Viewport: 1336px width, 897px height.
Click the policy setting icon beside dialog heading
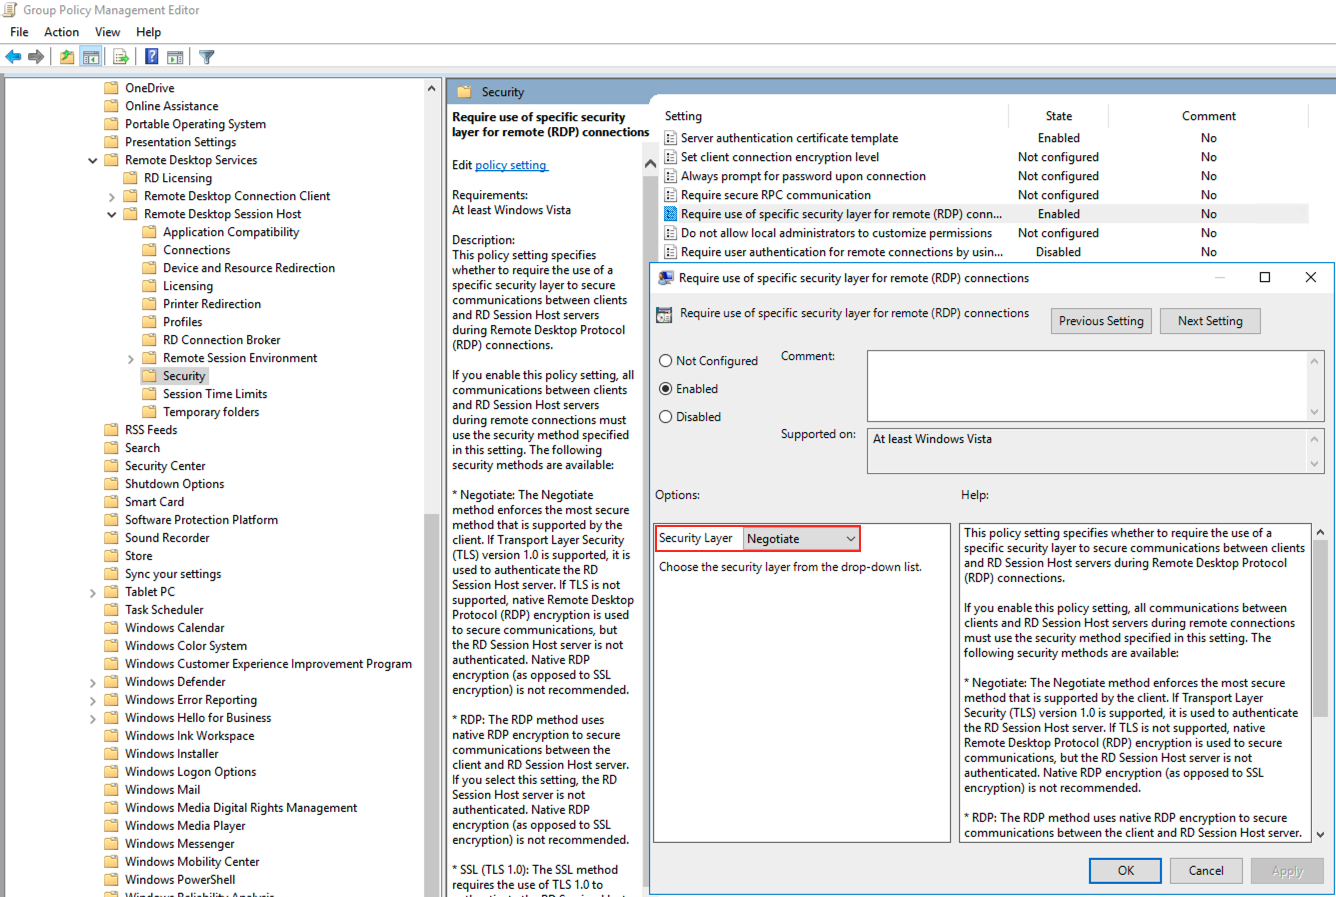(x=664, y=315)
